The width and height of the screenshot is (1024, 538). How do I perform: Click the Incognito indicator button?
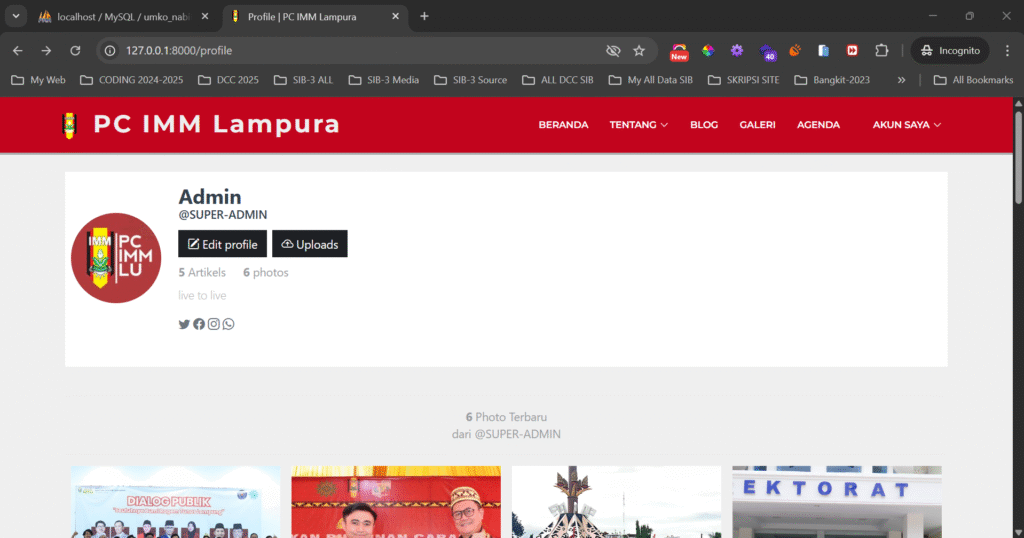click(950, 50)
